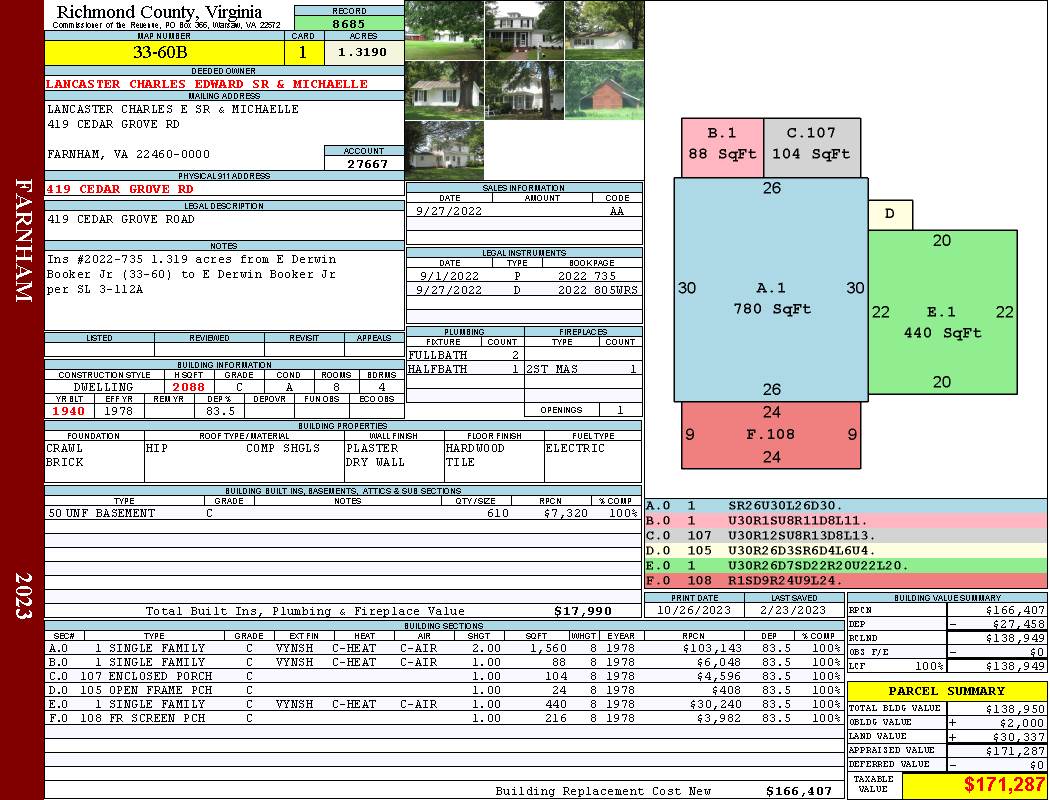Click the FULLBATH plumbing row

(x=465, y=355)
